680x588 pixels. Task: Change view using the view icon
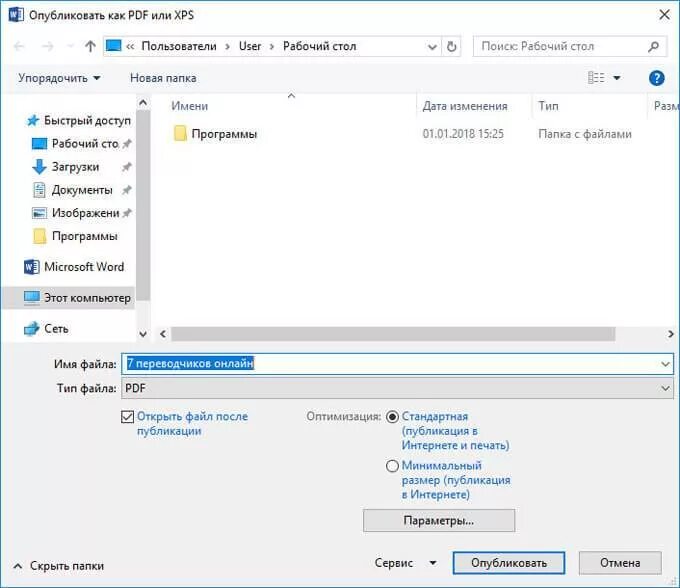coord(596,78)
